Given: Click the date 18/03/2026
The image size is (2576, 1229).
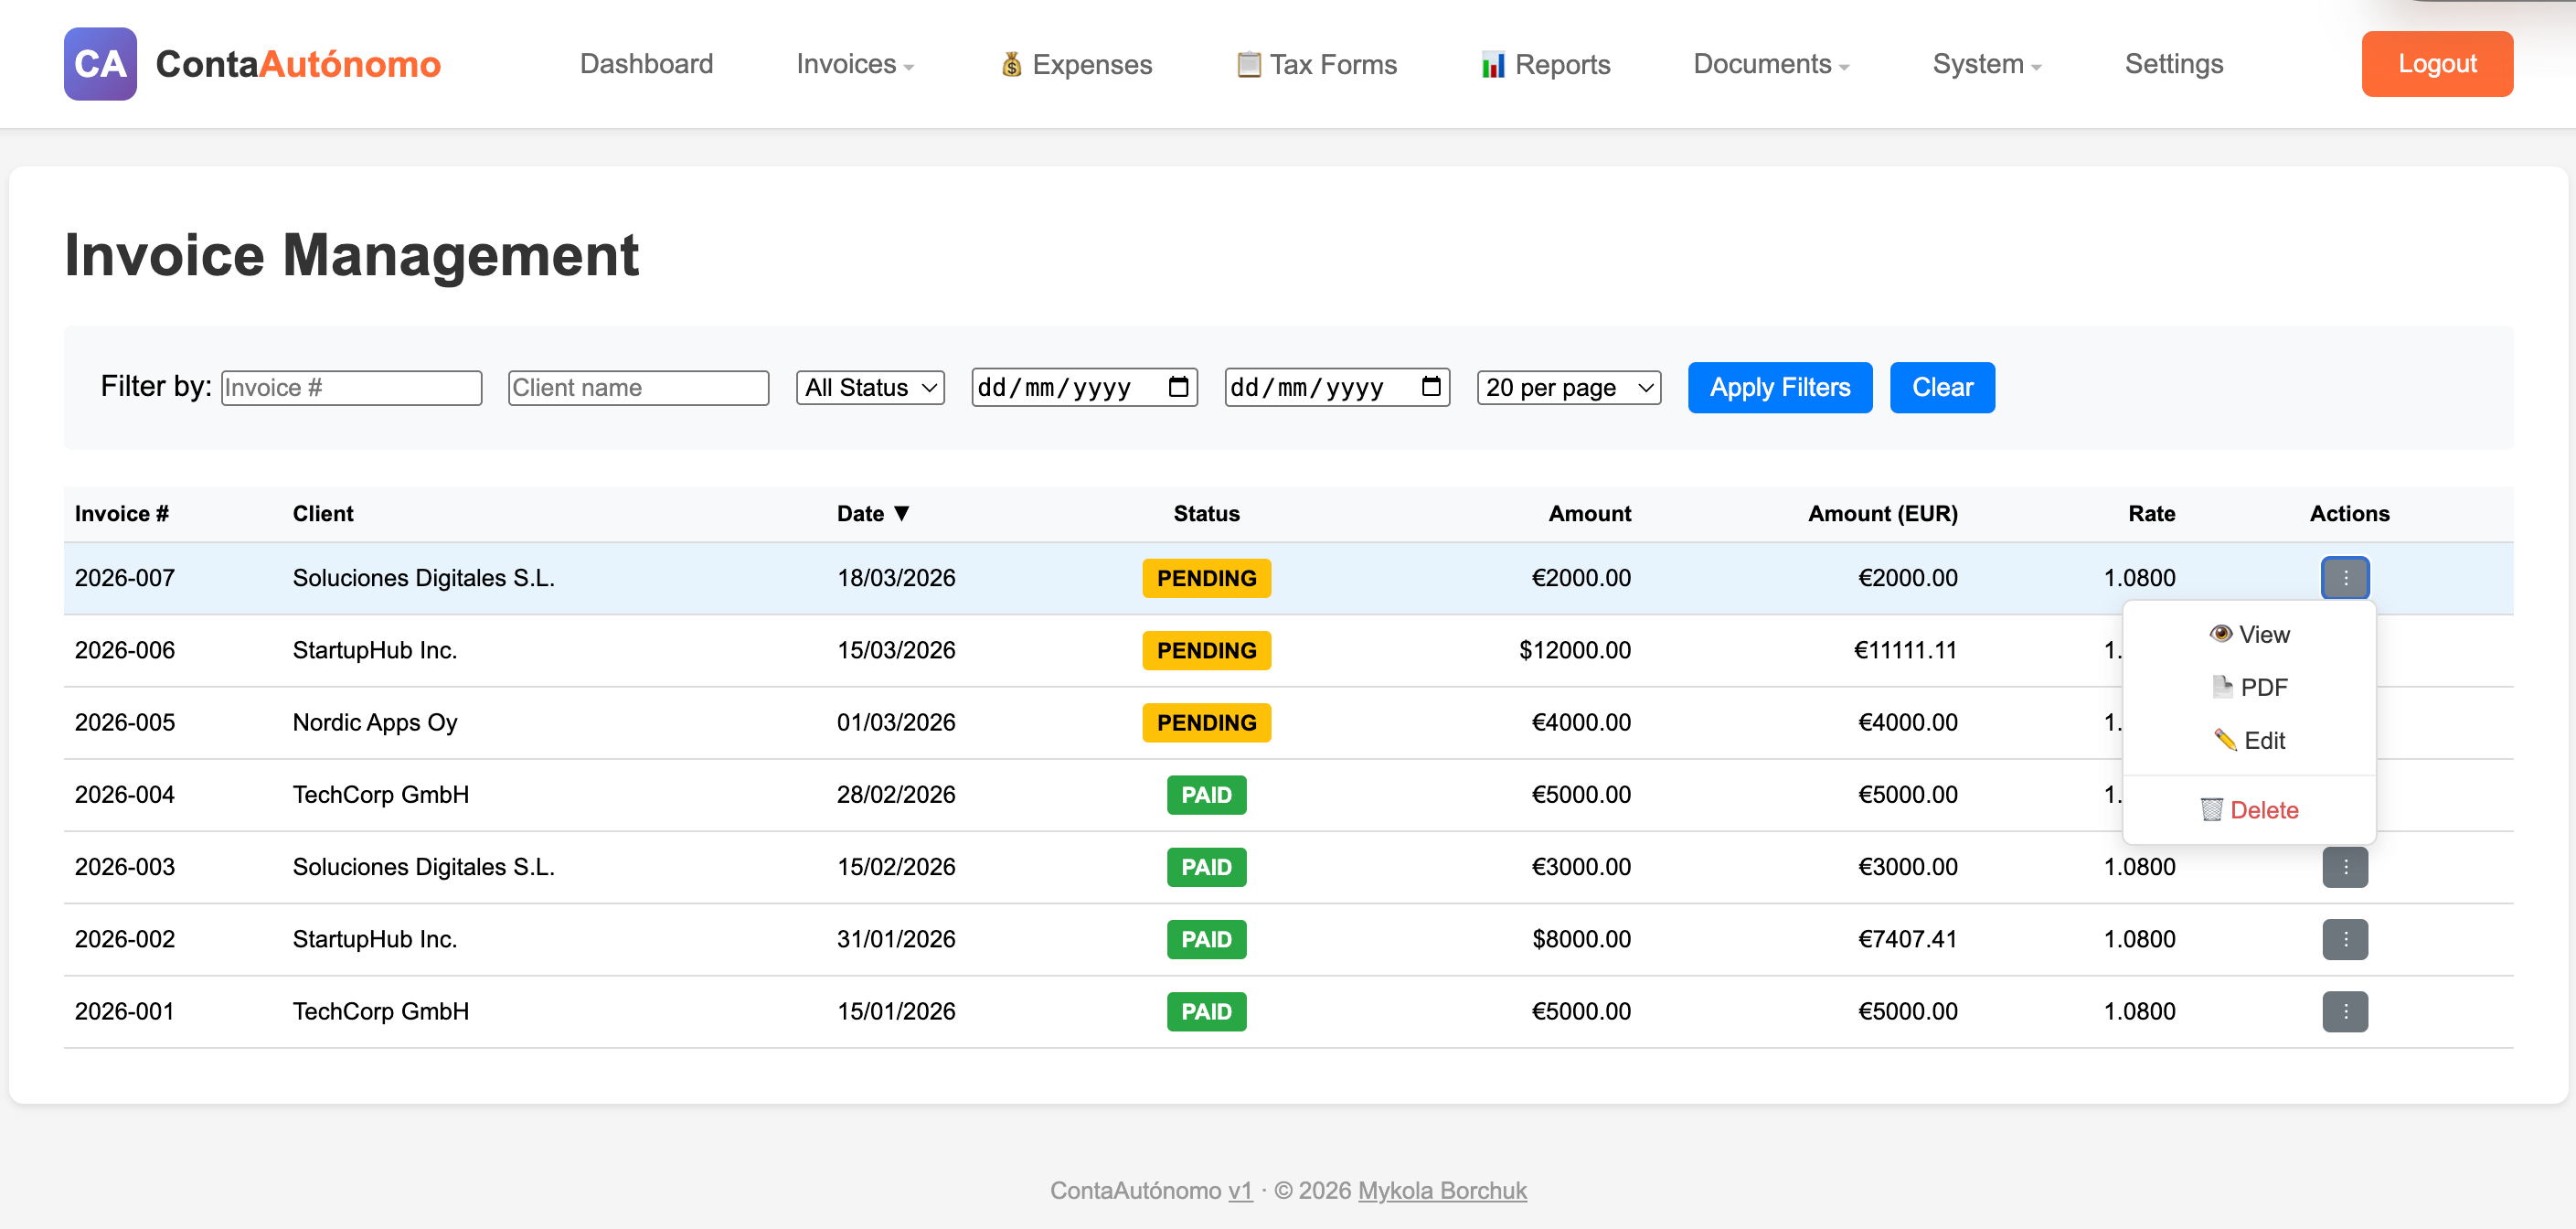Looking at the screenshot, I should pos(896,578).
